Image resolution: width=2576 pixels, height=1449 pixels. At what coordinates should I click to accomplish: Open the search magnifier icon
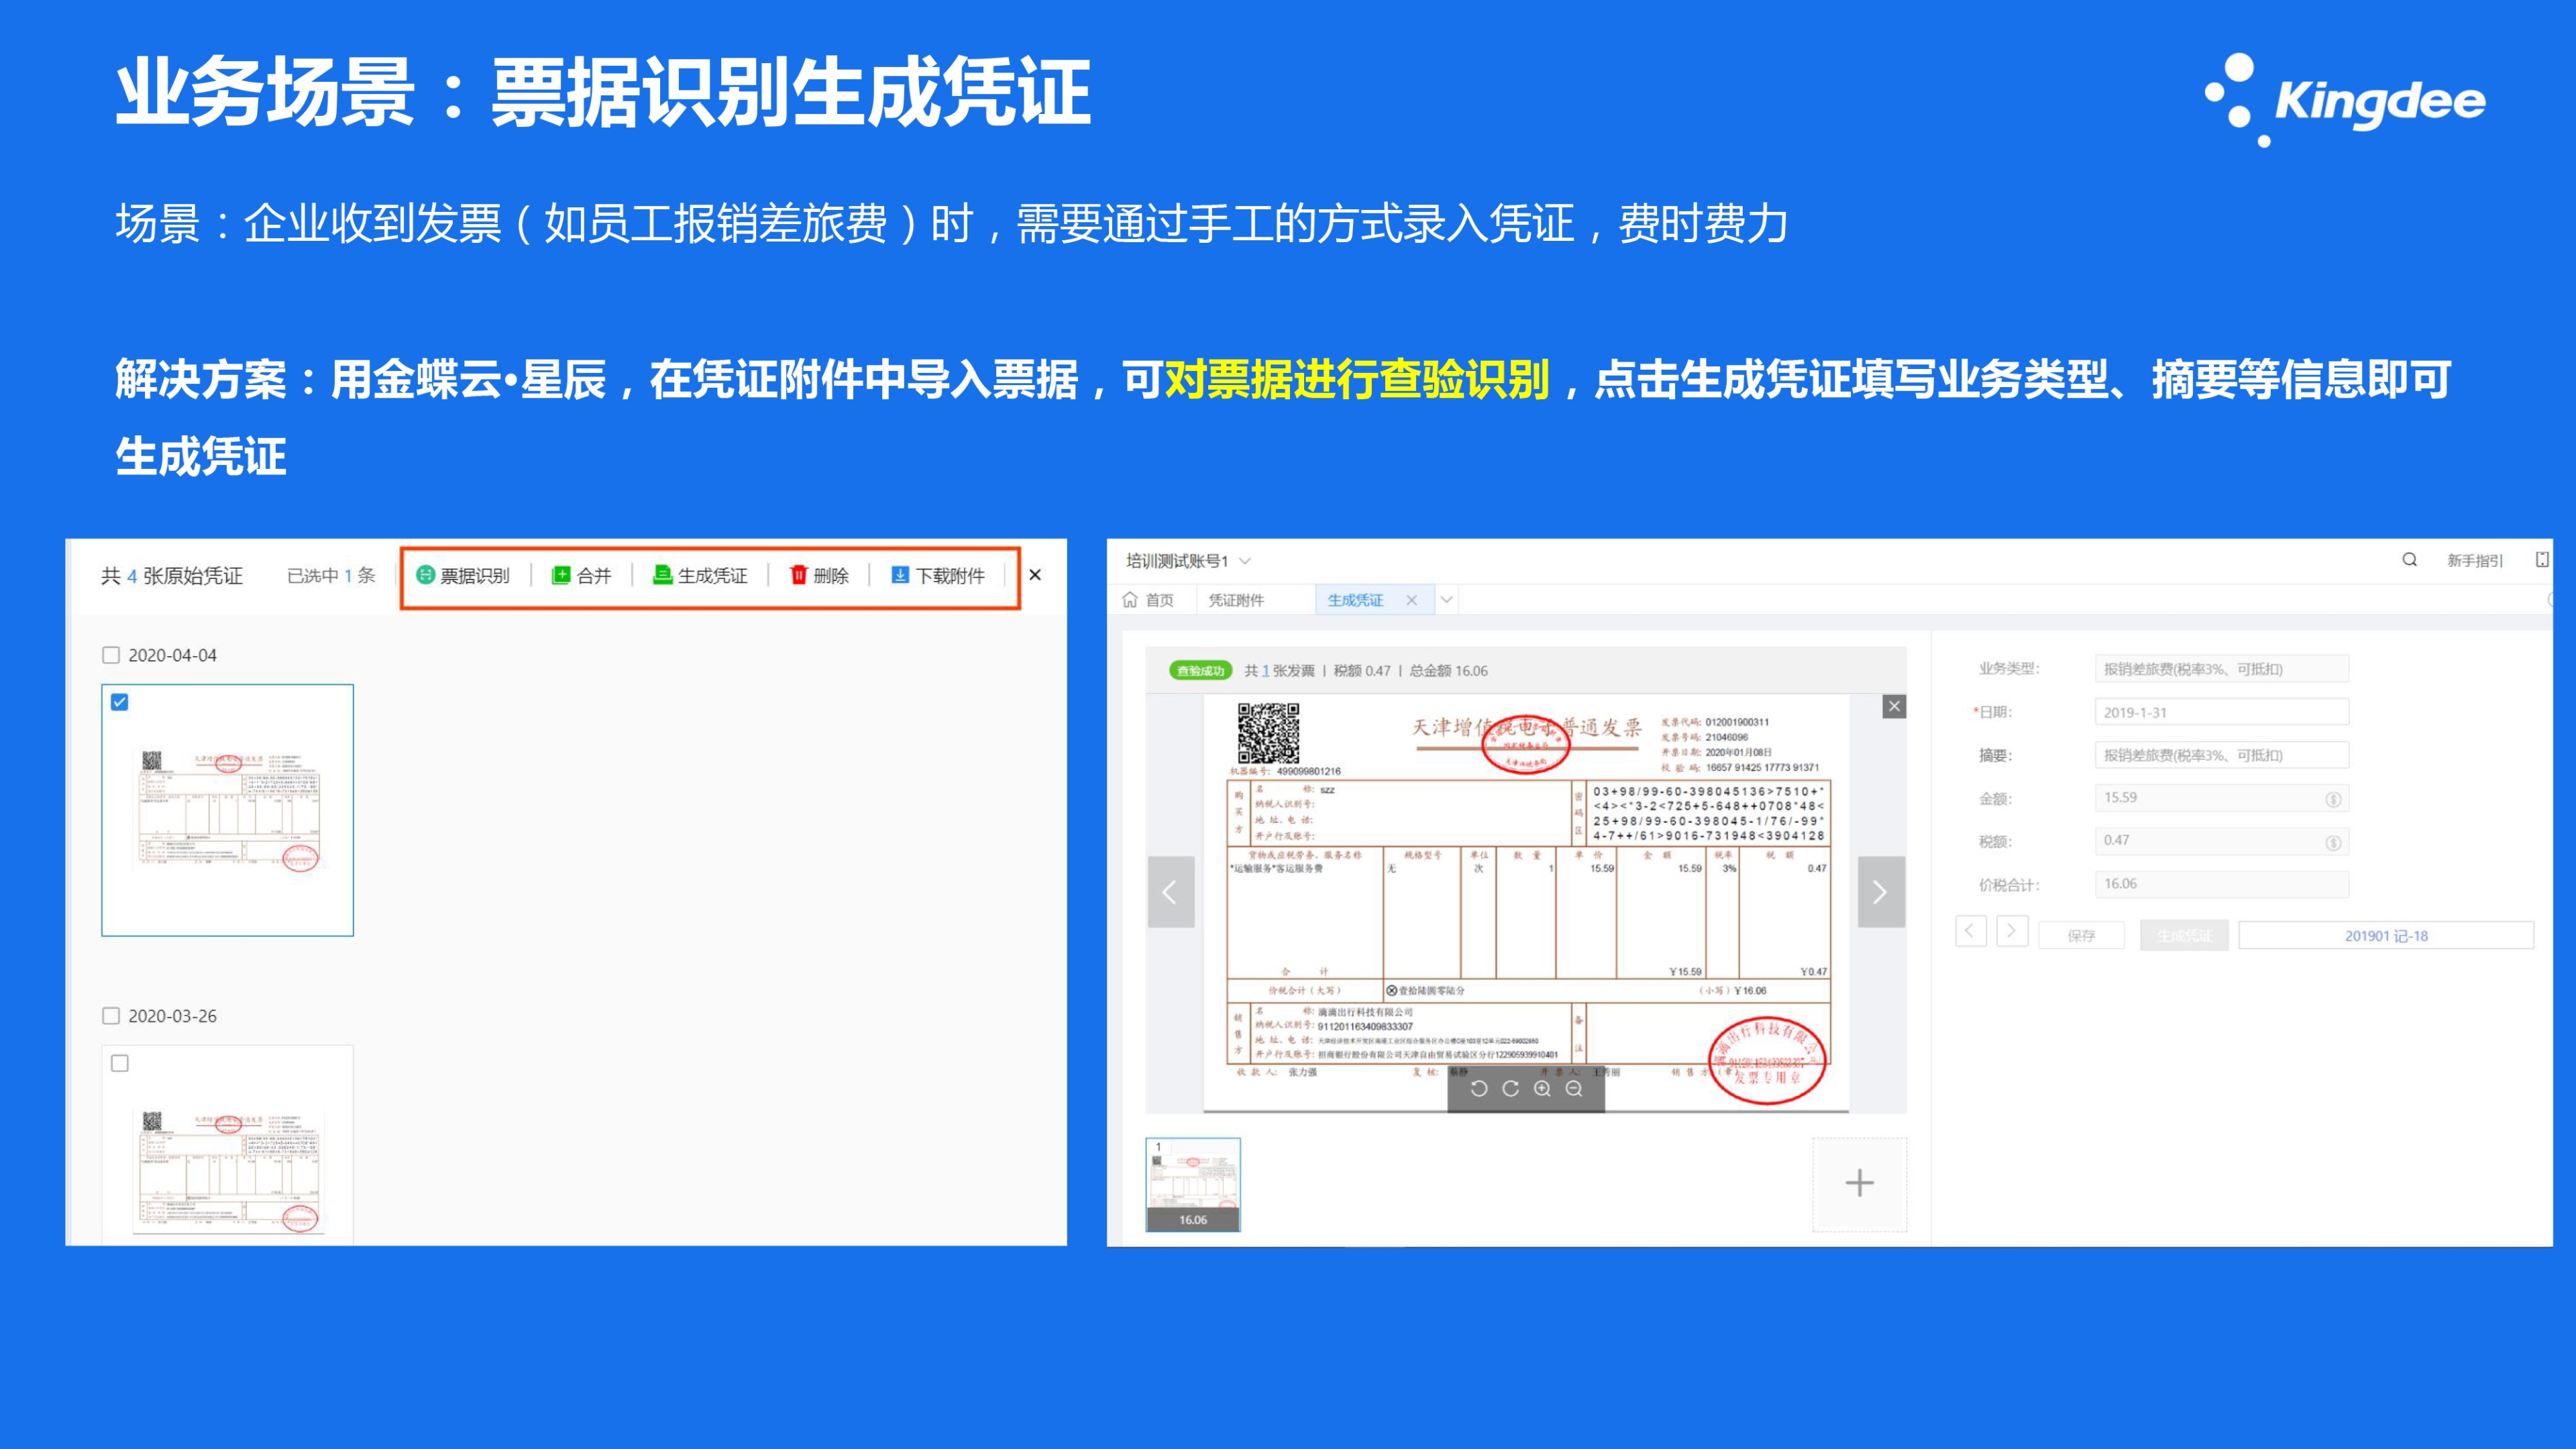(x=2410, y=560)
